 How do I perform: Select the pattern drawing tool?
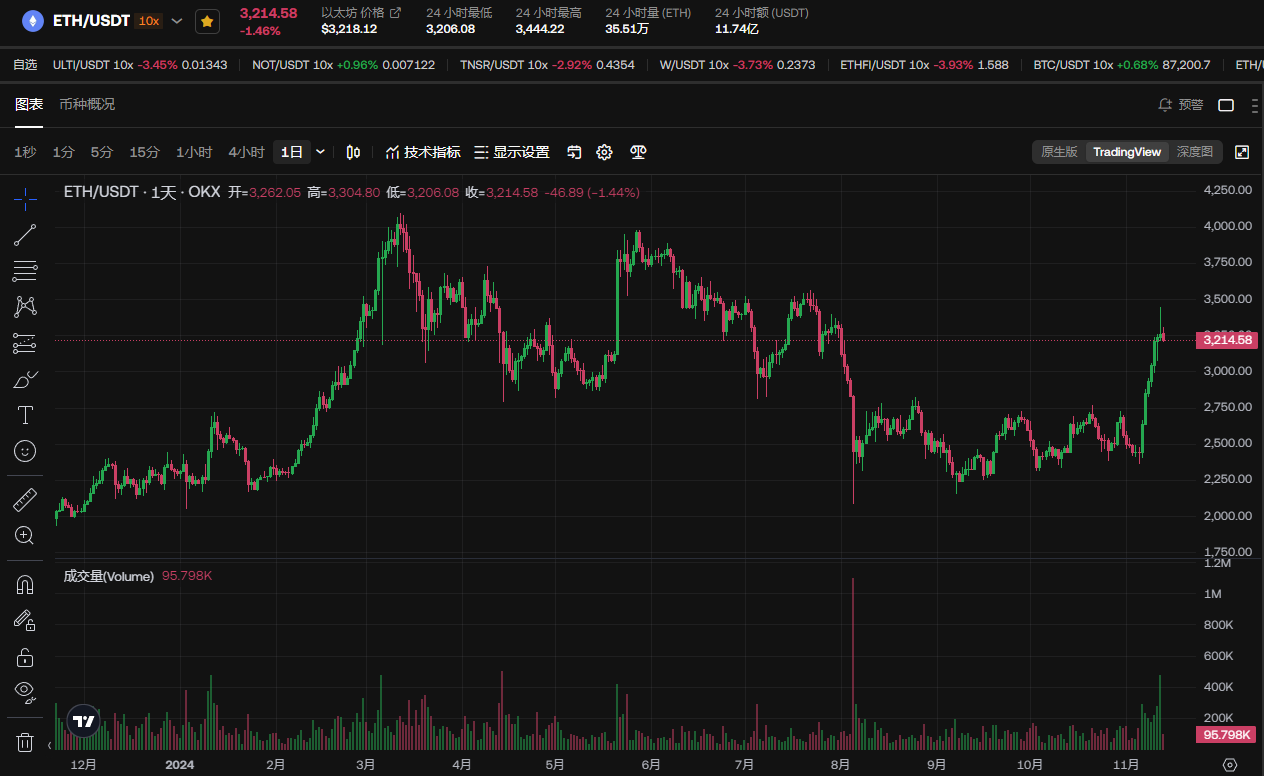coord(25,306)
